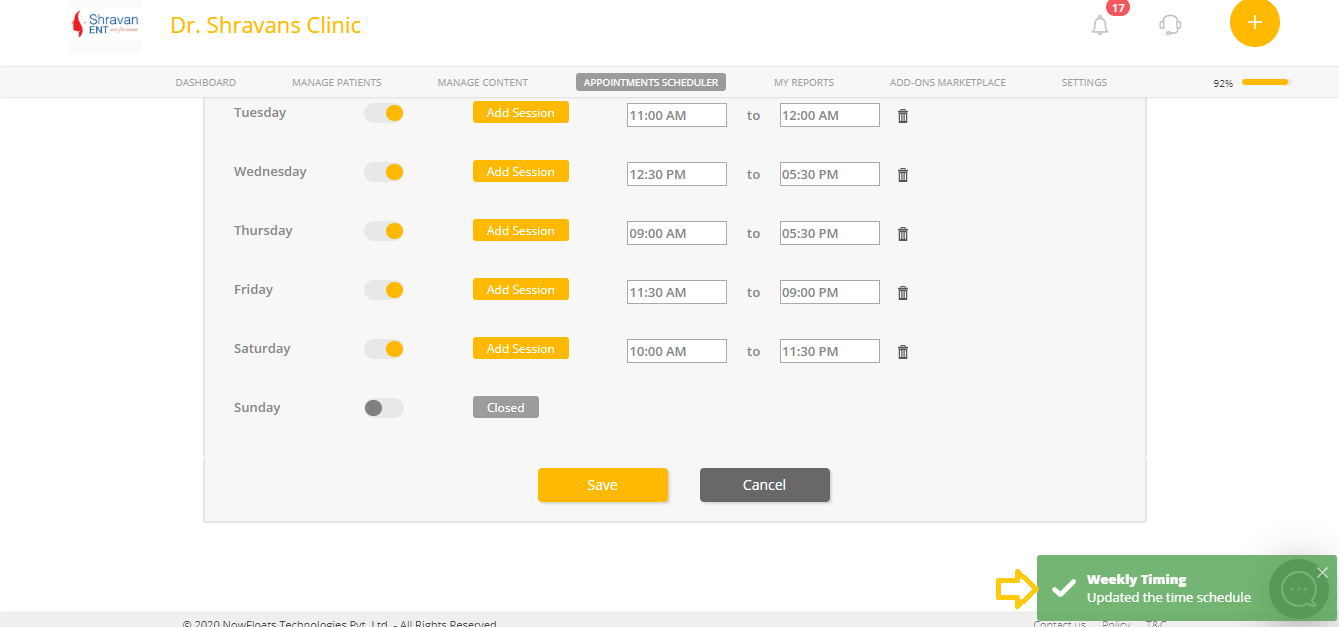Delete Thursday session with trash icon
The image size is (1339, 627).
(903, 234)
